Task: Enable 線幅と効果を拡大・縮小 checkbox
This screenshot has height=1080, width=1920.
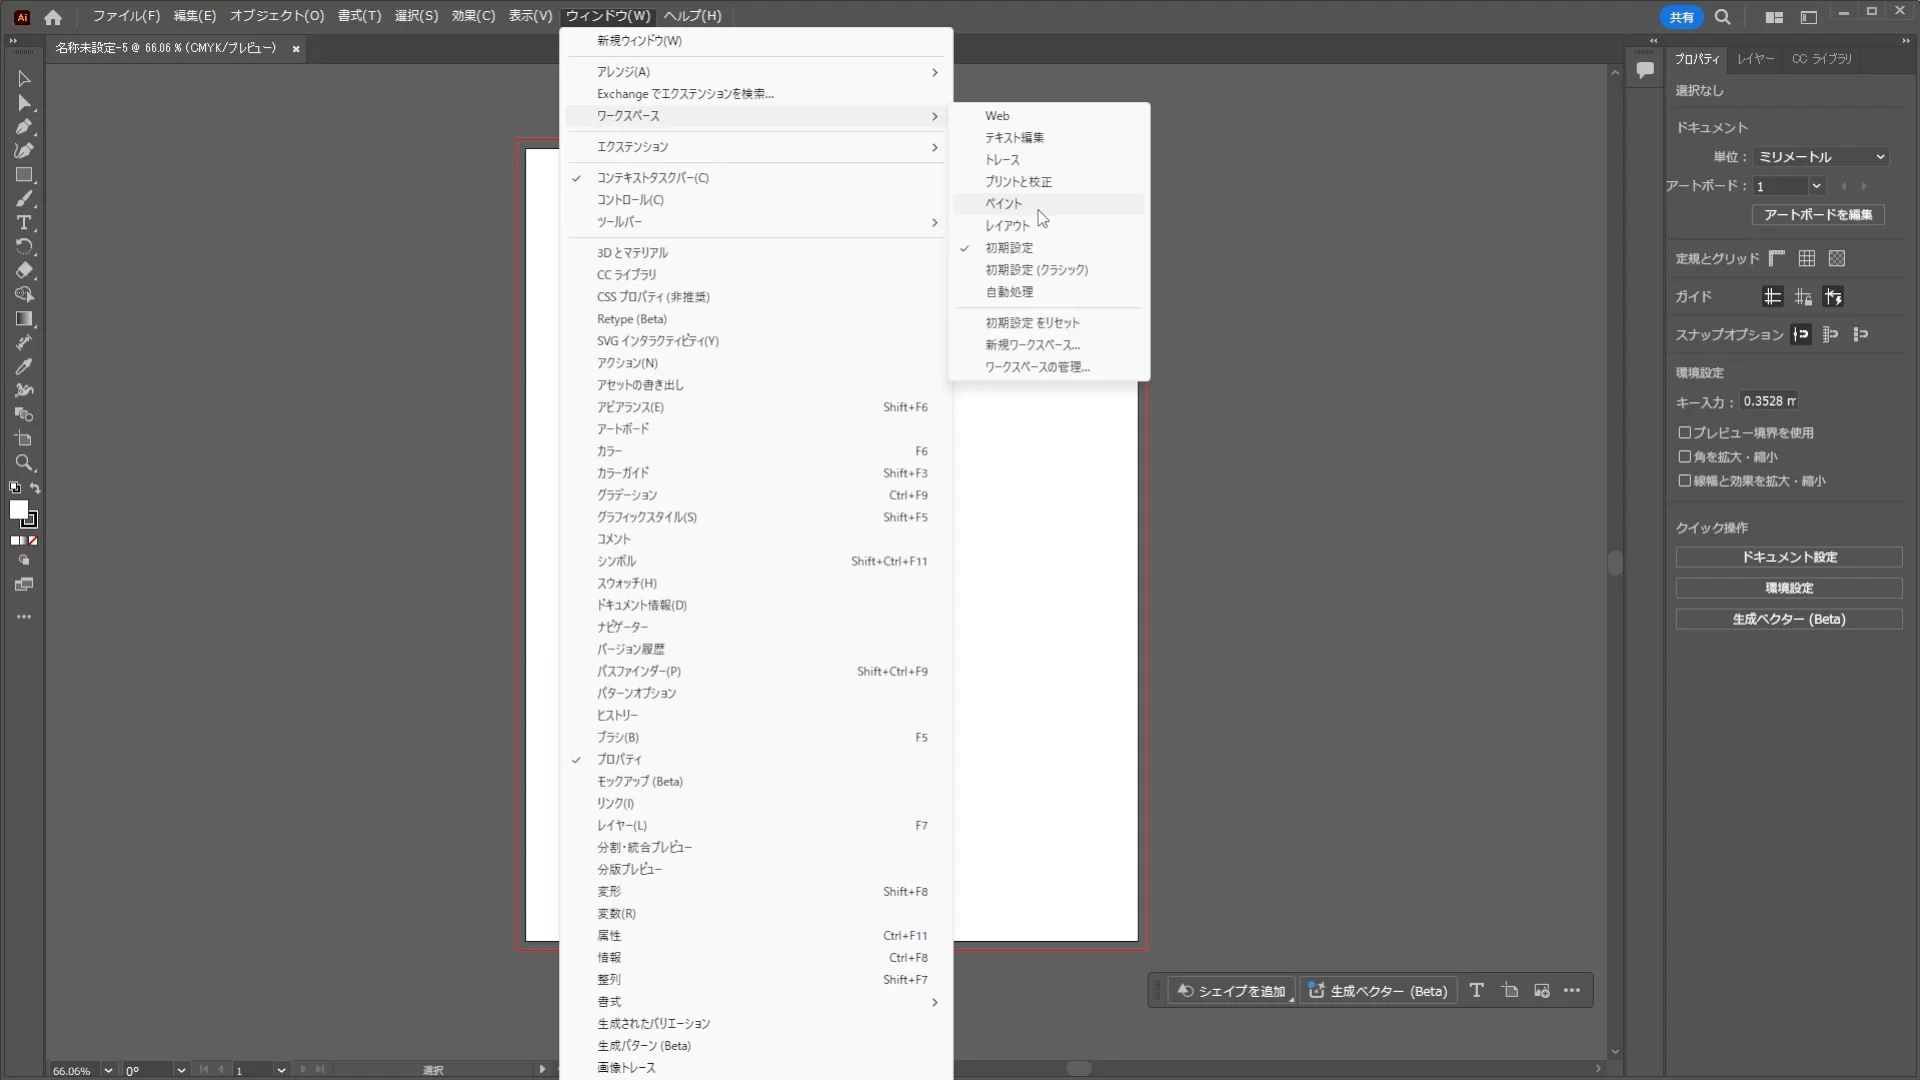Action: click(x=1685, y=481)
